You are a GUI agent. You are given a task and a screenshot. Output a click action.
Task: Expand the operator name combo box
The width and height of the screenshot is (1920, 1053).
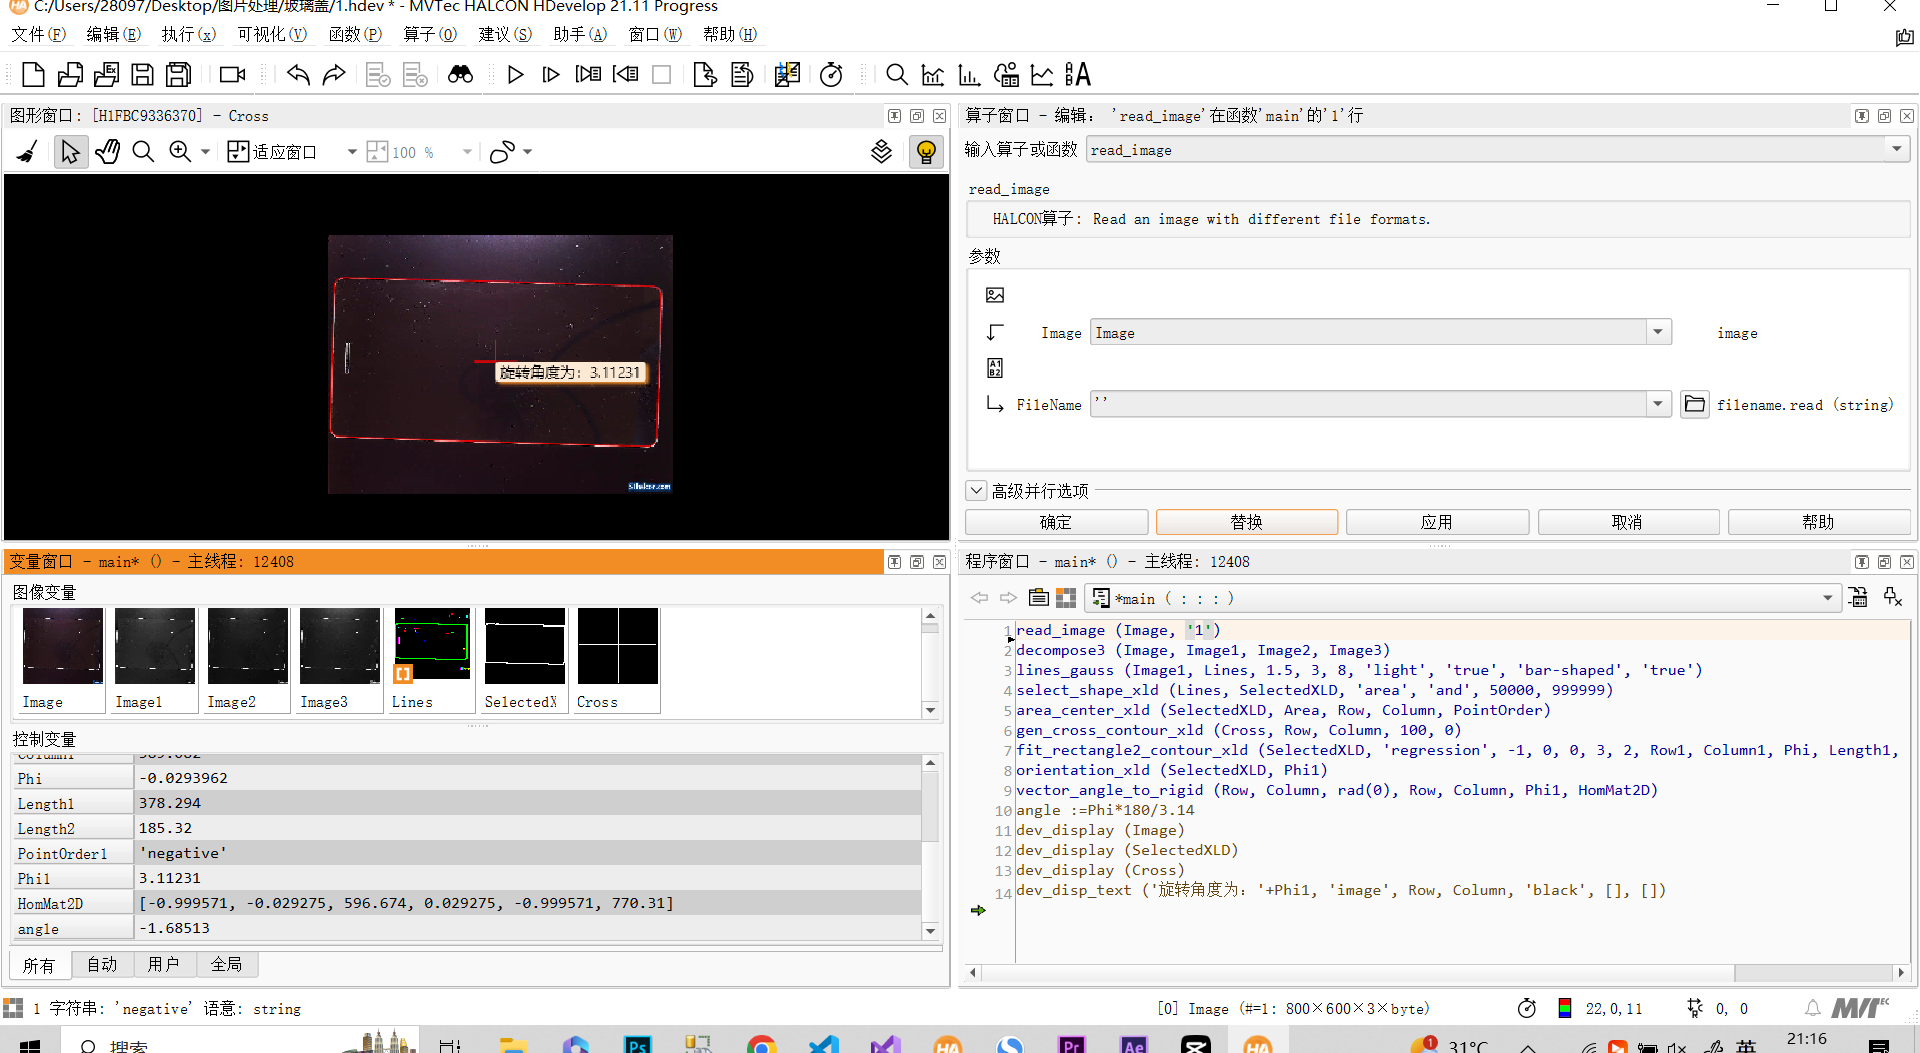[x=1896, y=149]
